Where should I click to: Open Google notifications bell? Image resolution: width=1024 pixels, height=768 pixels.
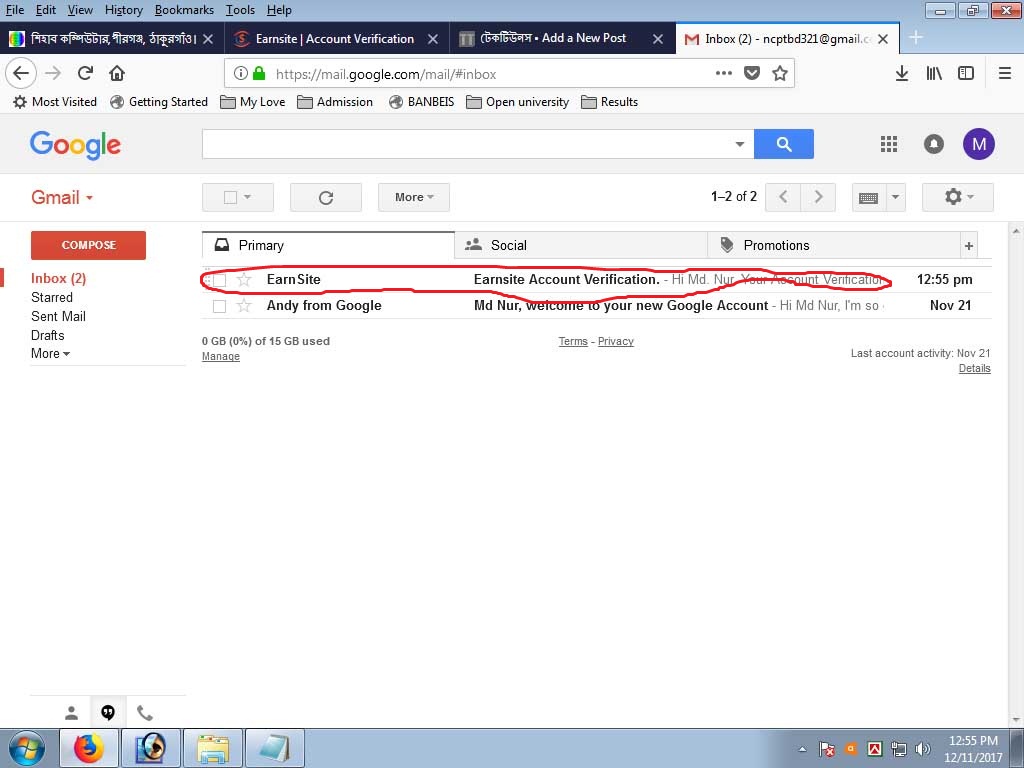(x=933, y=144)
